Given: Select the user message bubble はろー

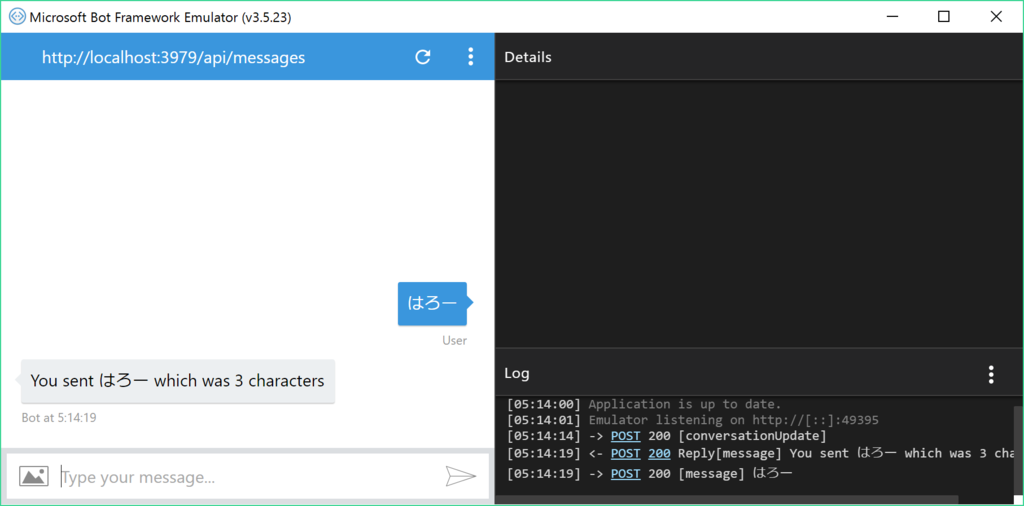Looking at the screenshot, I should click(x=432, y=304).
